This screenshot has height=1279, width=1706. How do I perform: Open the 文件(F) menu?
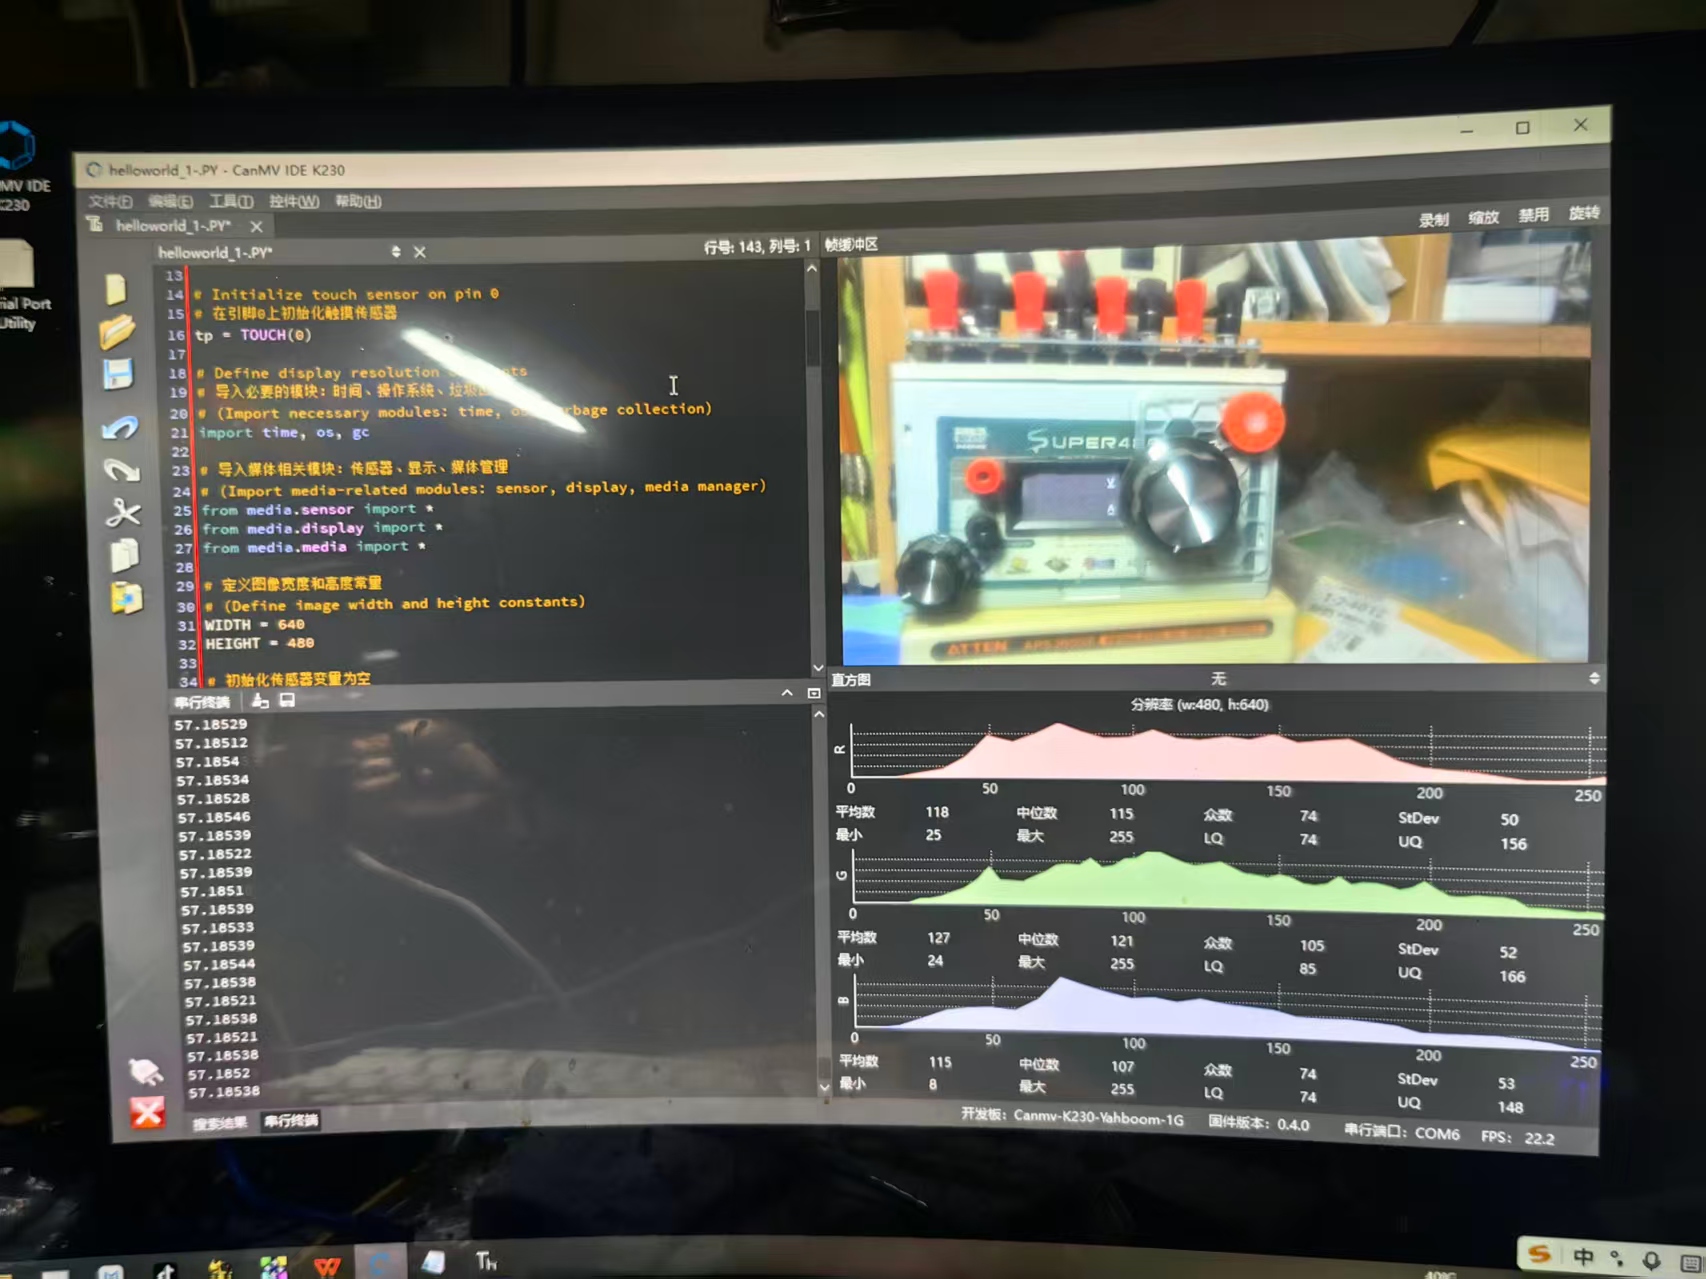coord(110,201)
